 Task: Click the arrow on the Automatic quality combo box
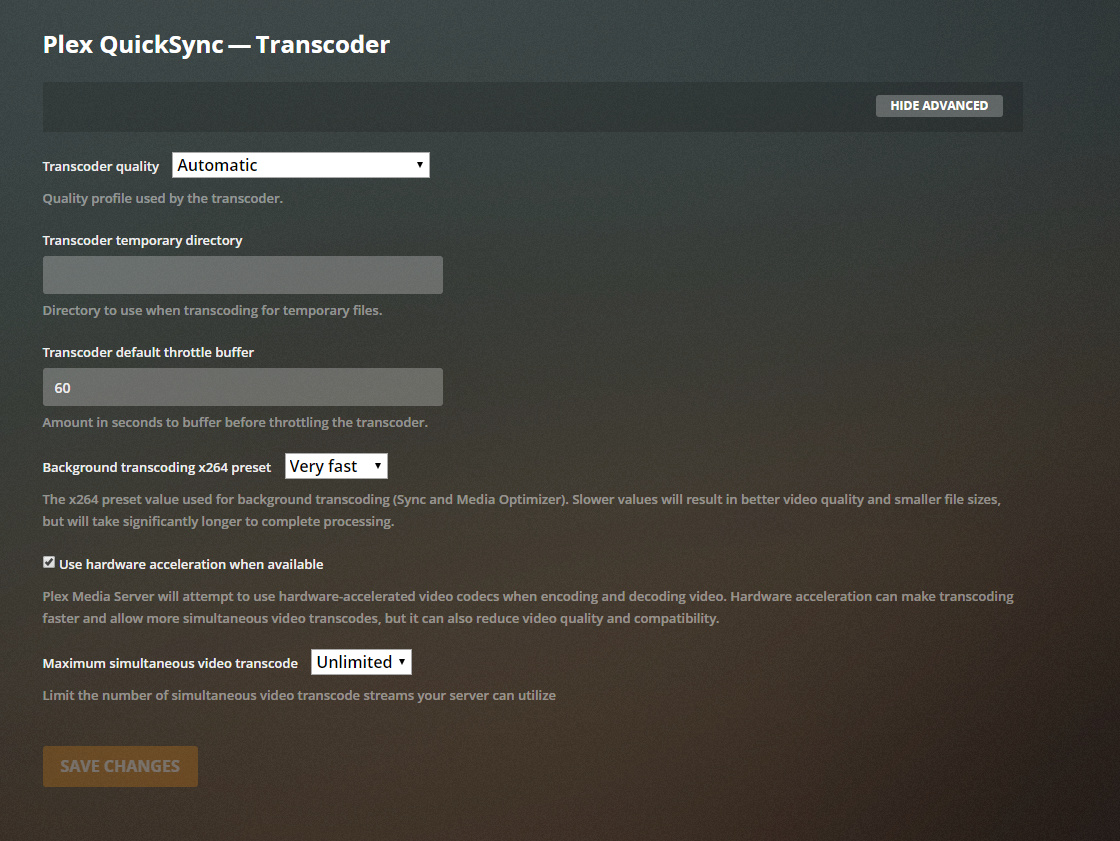pos(419,165)
